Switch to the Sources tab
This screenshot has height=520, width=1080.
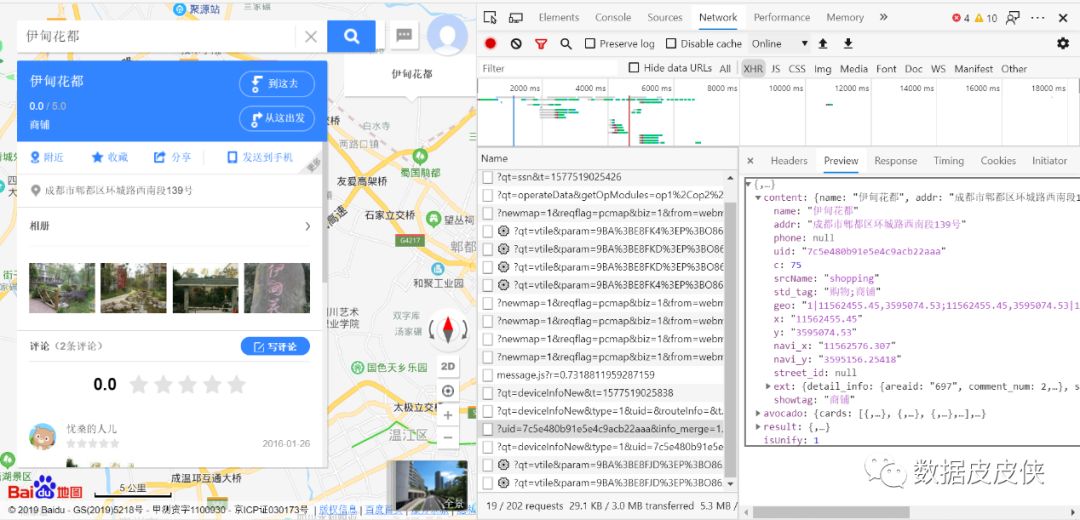point(665,17)
